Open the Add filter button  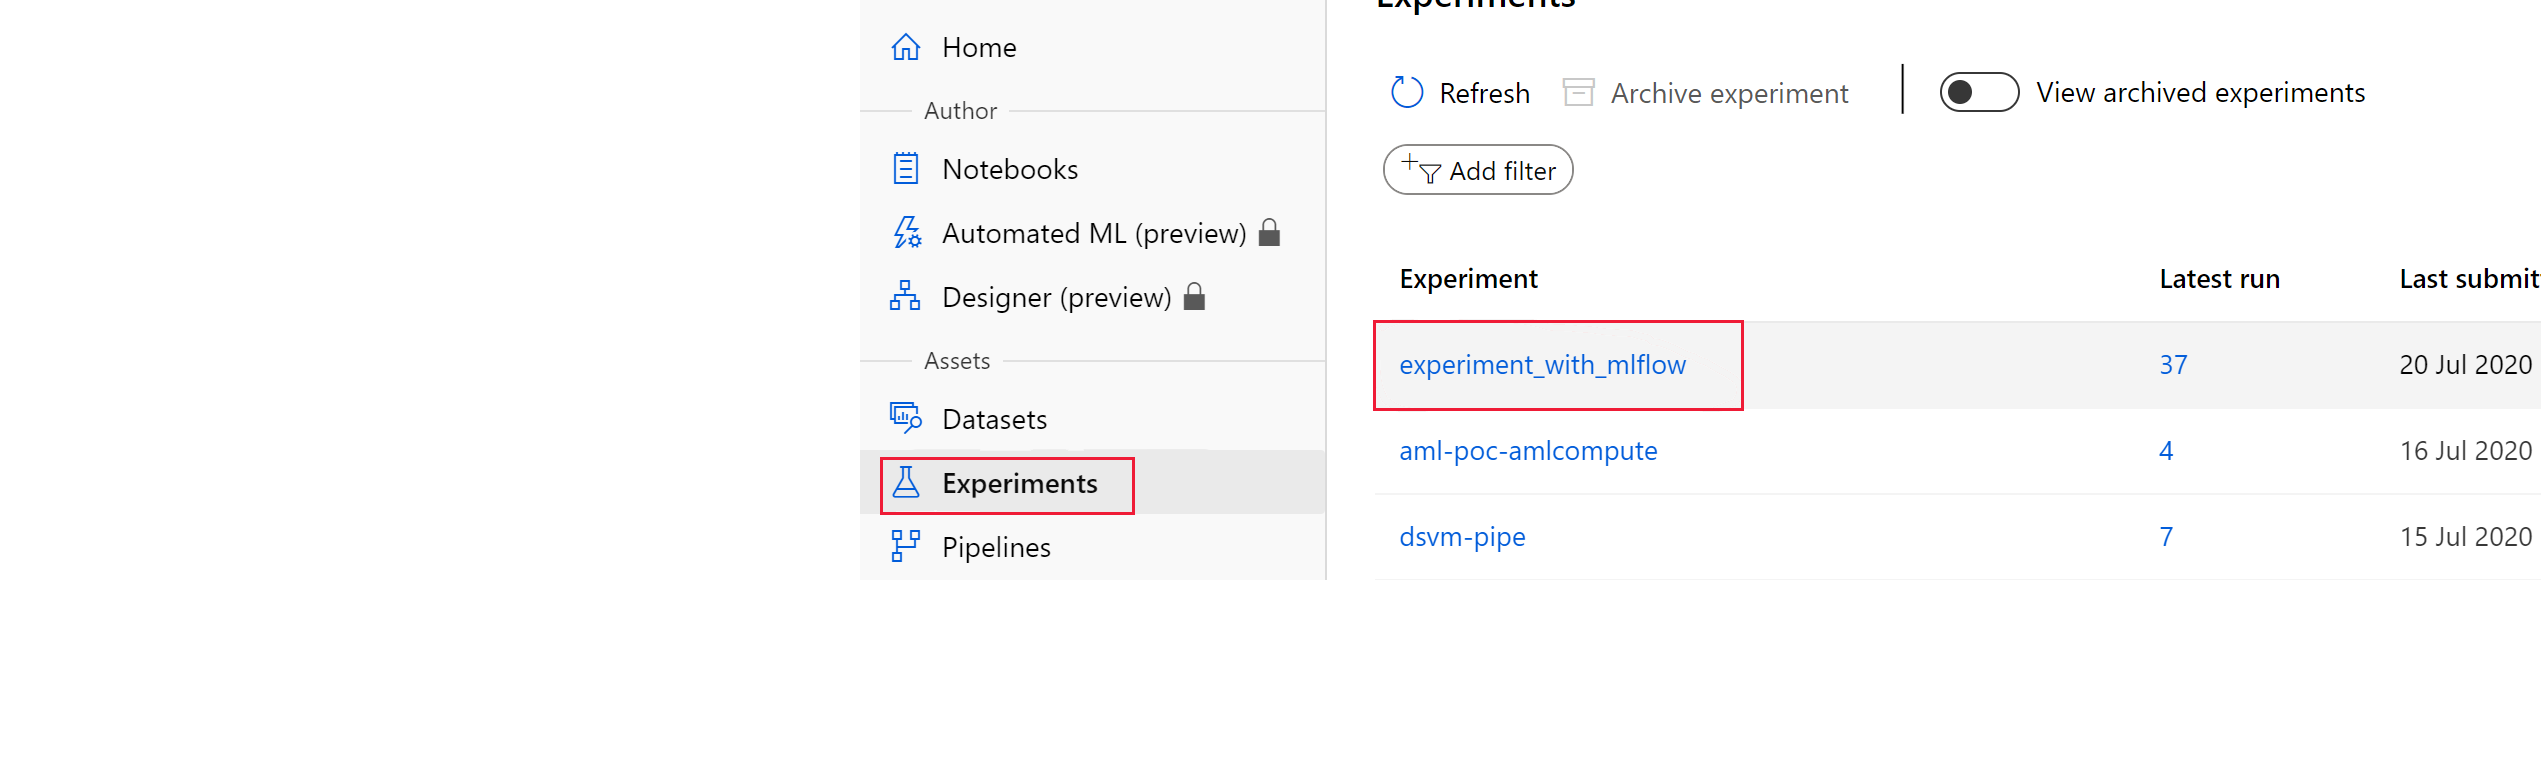point(1478,171)
